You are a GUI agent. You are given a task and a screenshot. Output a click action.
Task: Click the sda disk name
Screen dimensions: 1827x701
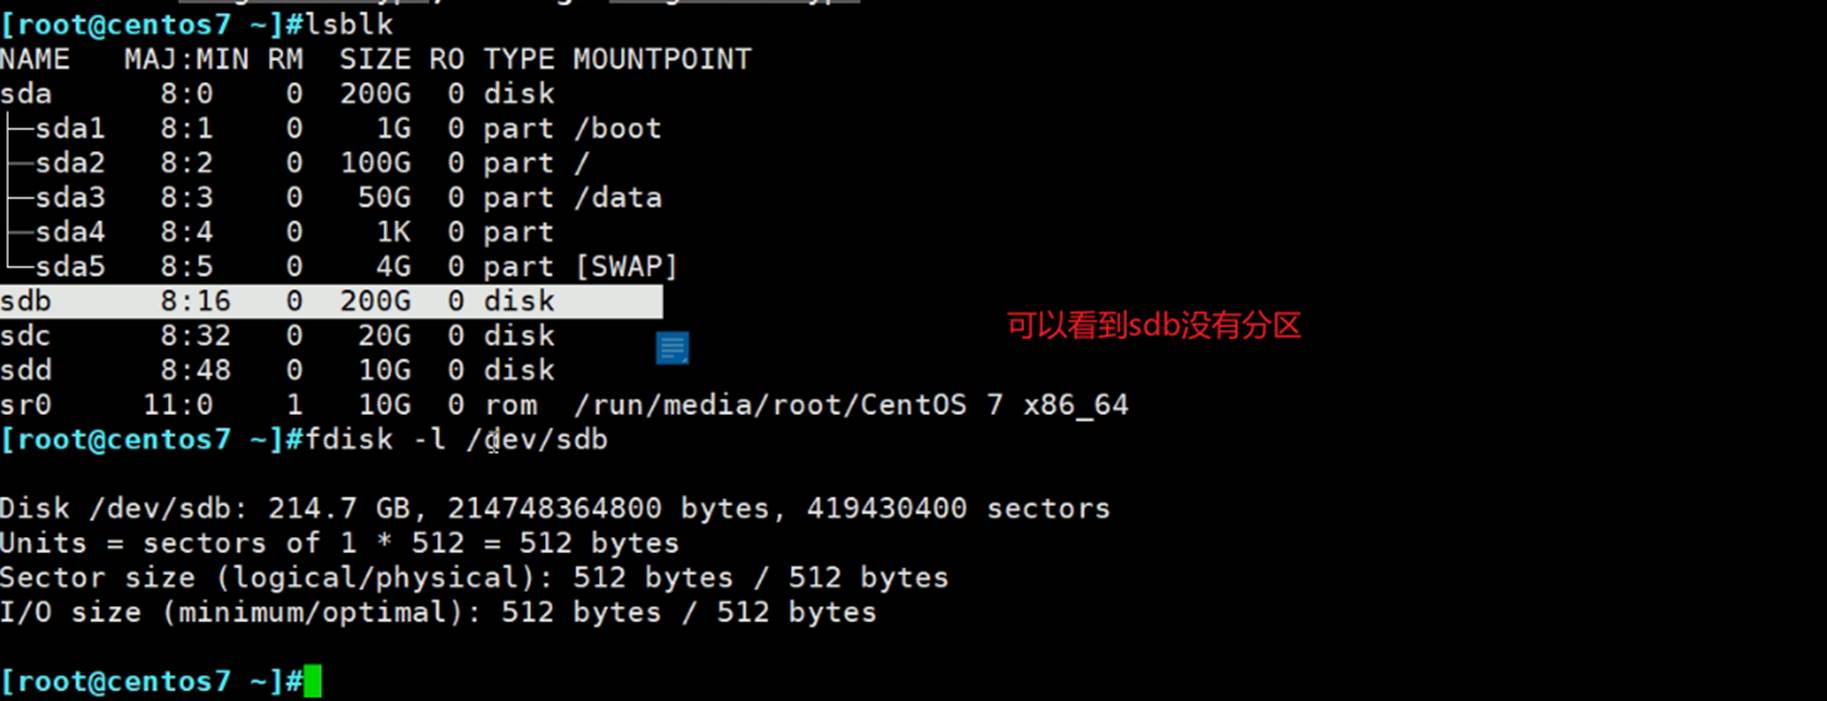(x=26, y=94)
